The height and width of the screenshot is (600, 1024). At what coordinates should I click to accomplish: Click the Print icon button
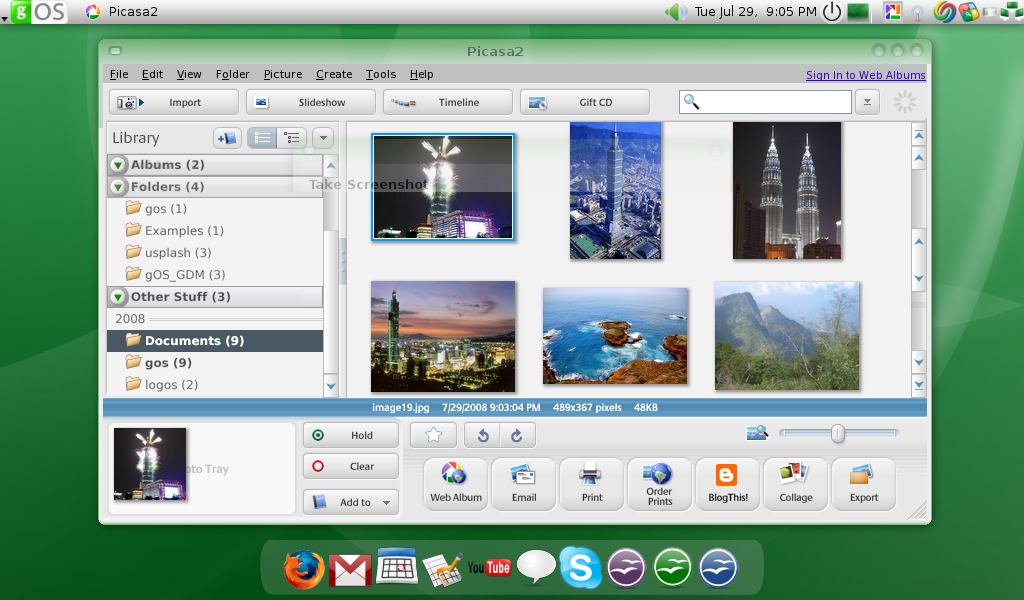591,484
